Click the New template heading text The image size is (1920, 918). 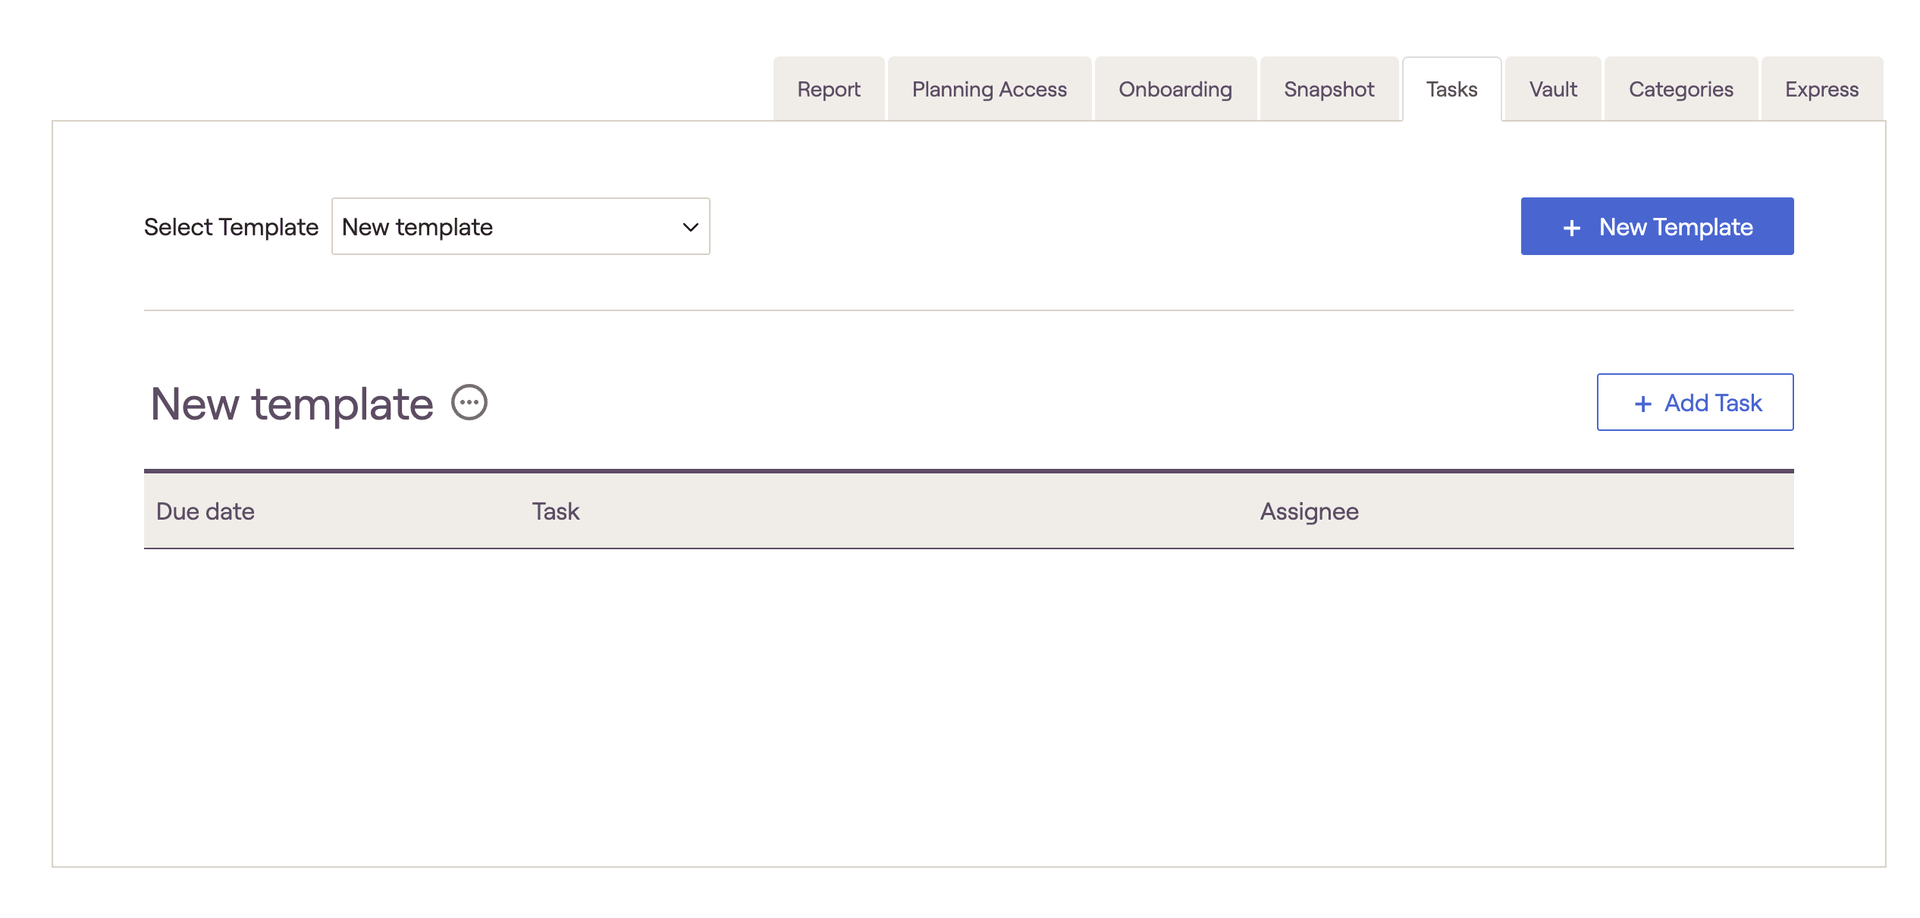point(292,404)
